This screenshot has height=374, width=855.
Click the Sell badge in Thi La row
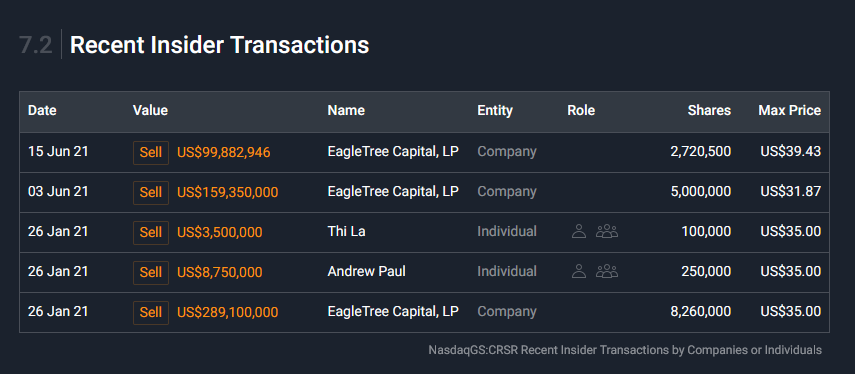(151, 232)
